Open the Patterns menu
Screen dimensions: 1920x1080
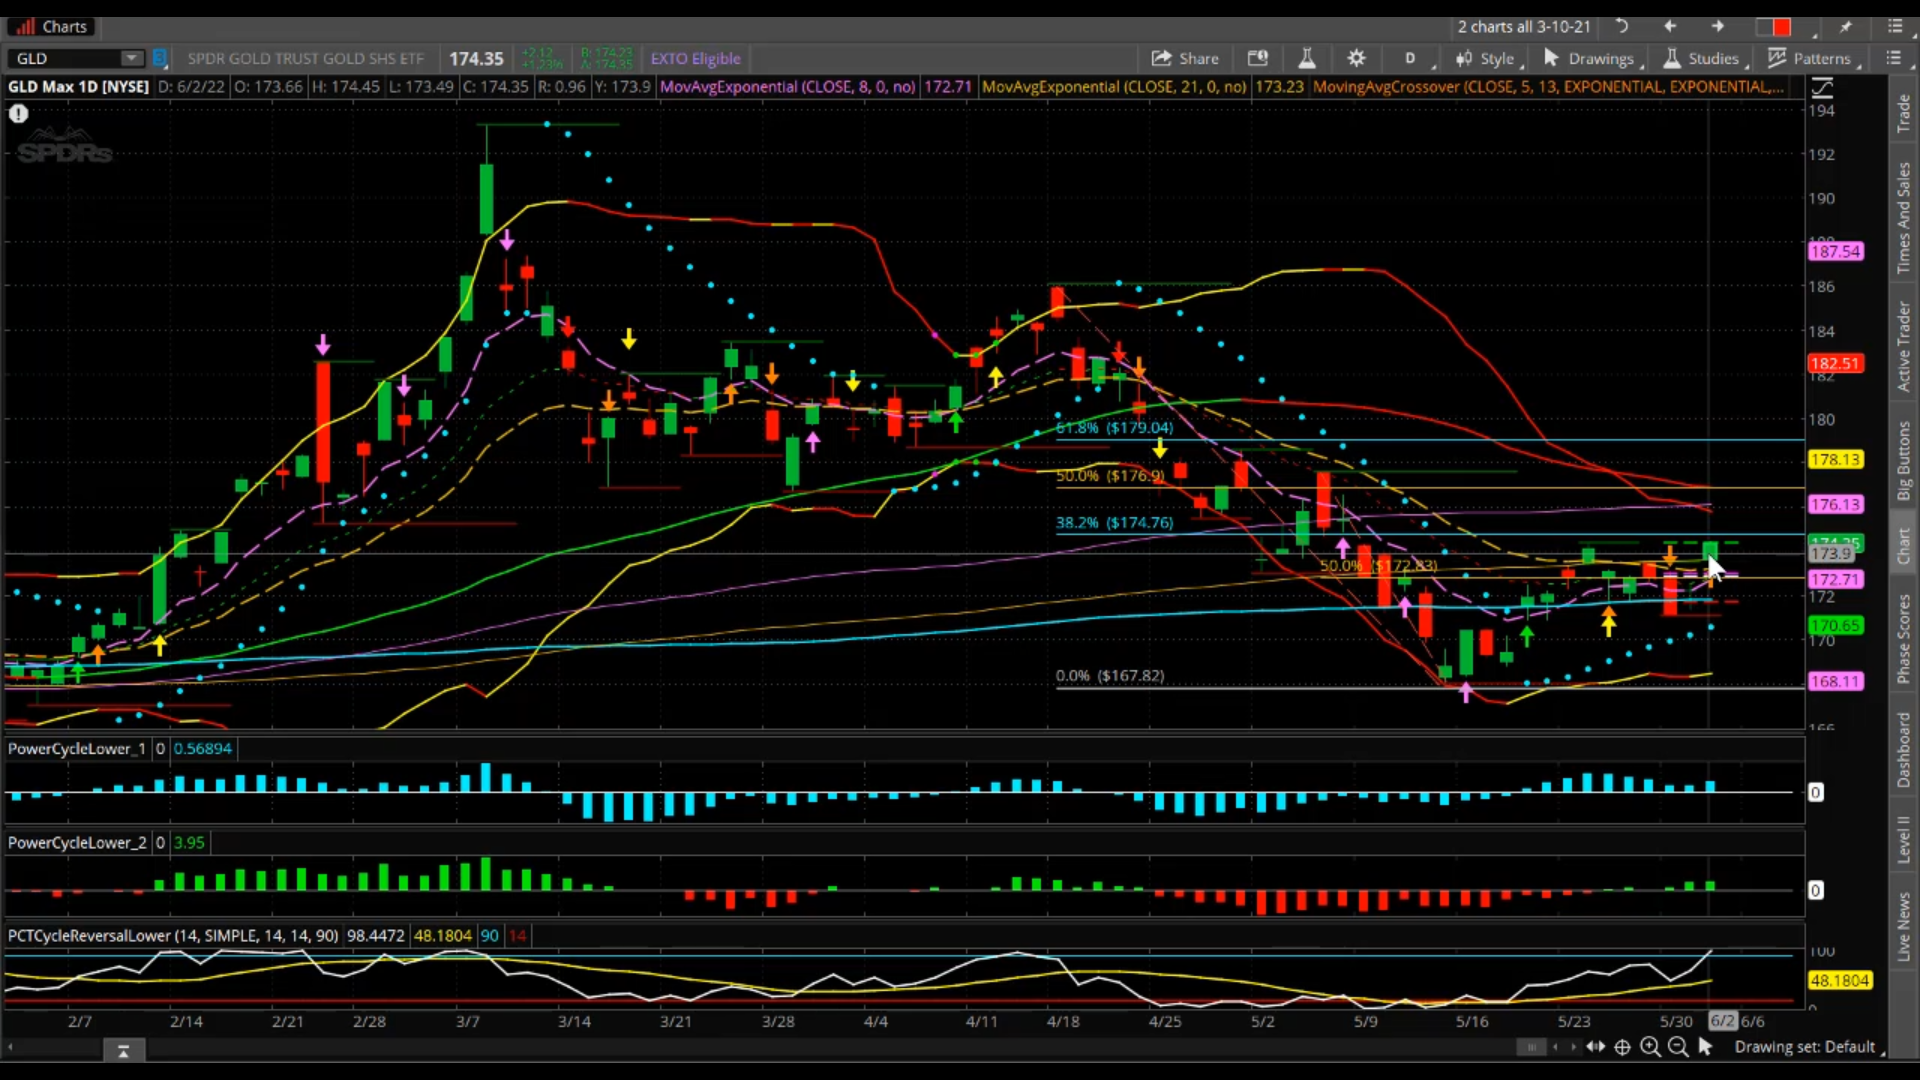pyautogui.click(x=1812, y=58)
